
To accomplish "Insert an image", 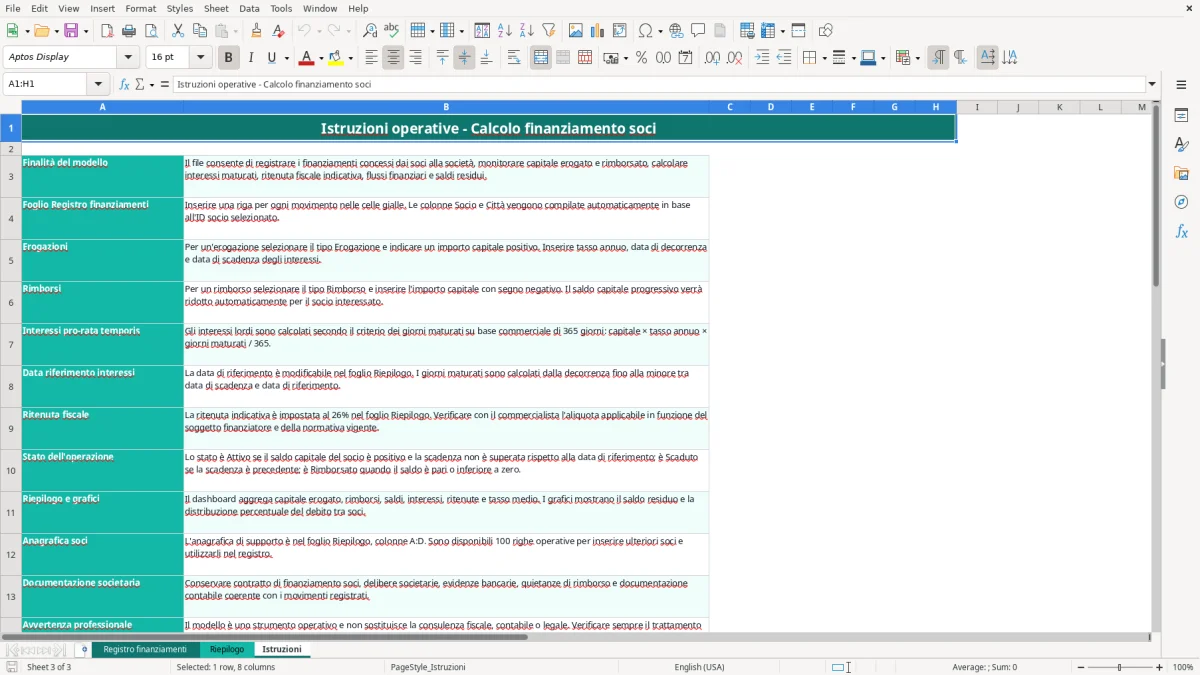I will pyautogui.click(x=576, y=31).
